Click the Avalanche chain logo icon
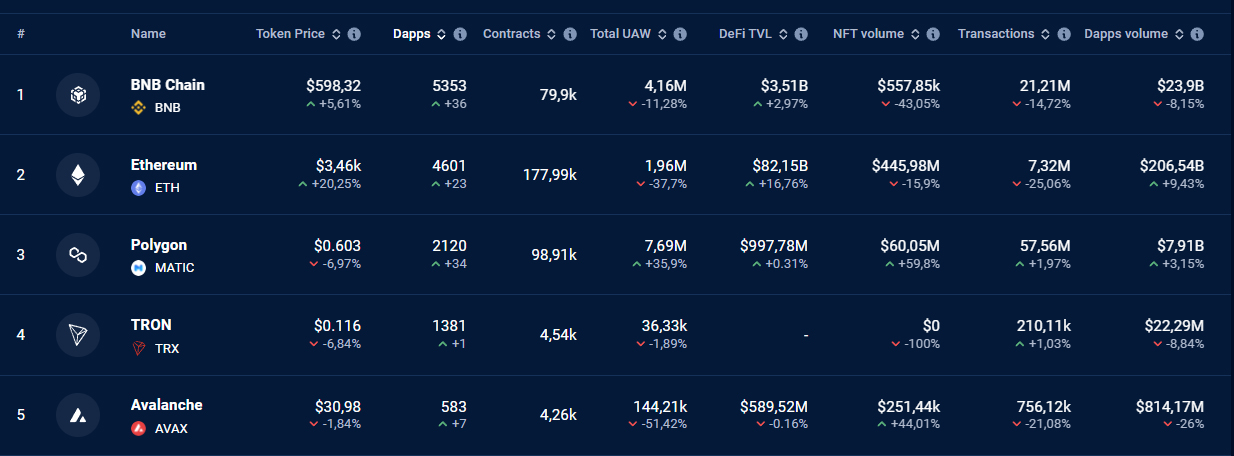 [78, 415]
